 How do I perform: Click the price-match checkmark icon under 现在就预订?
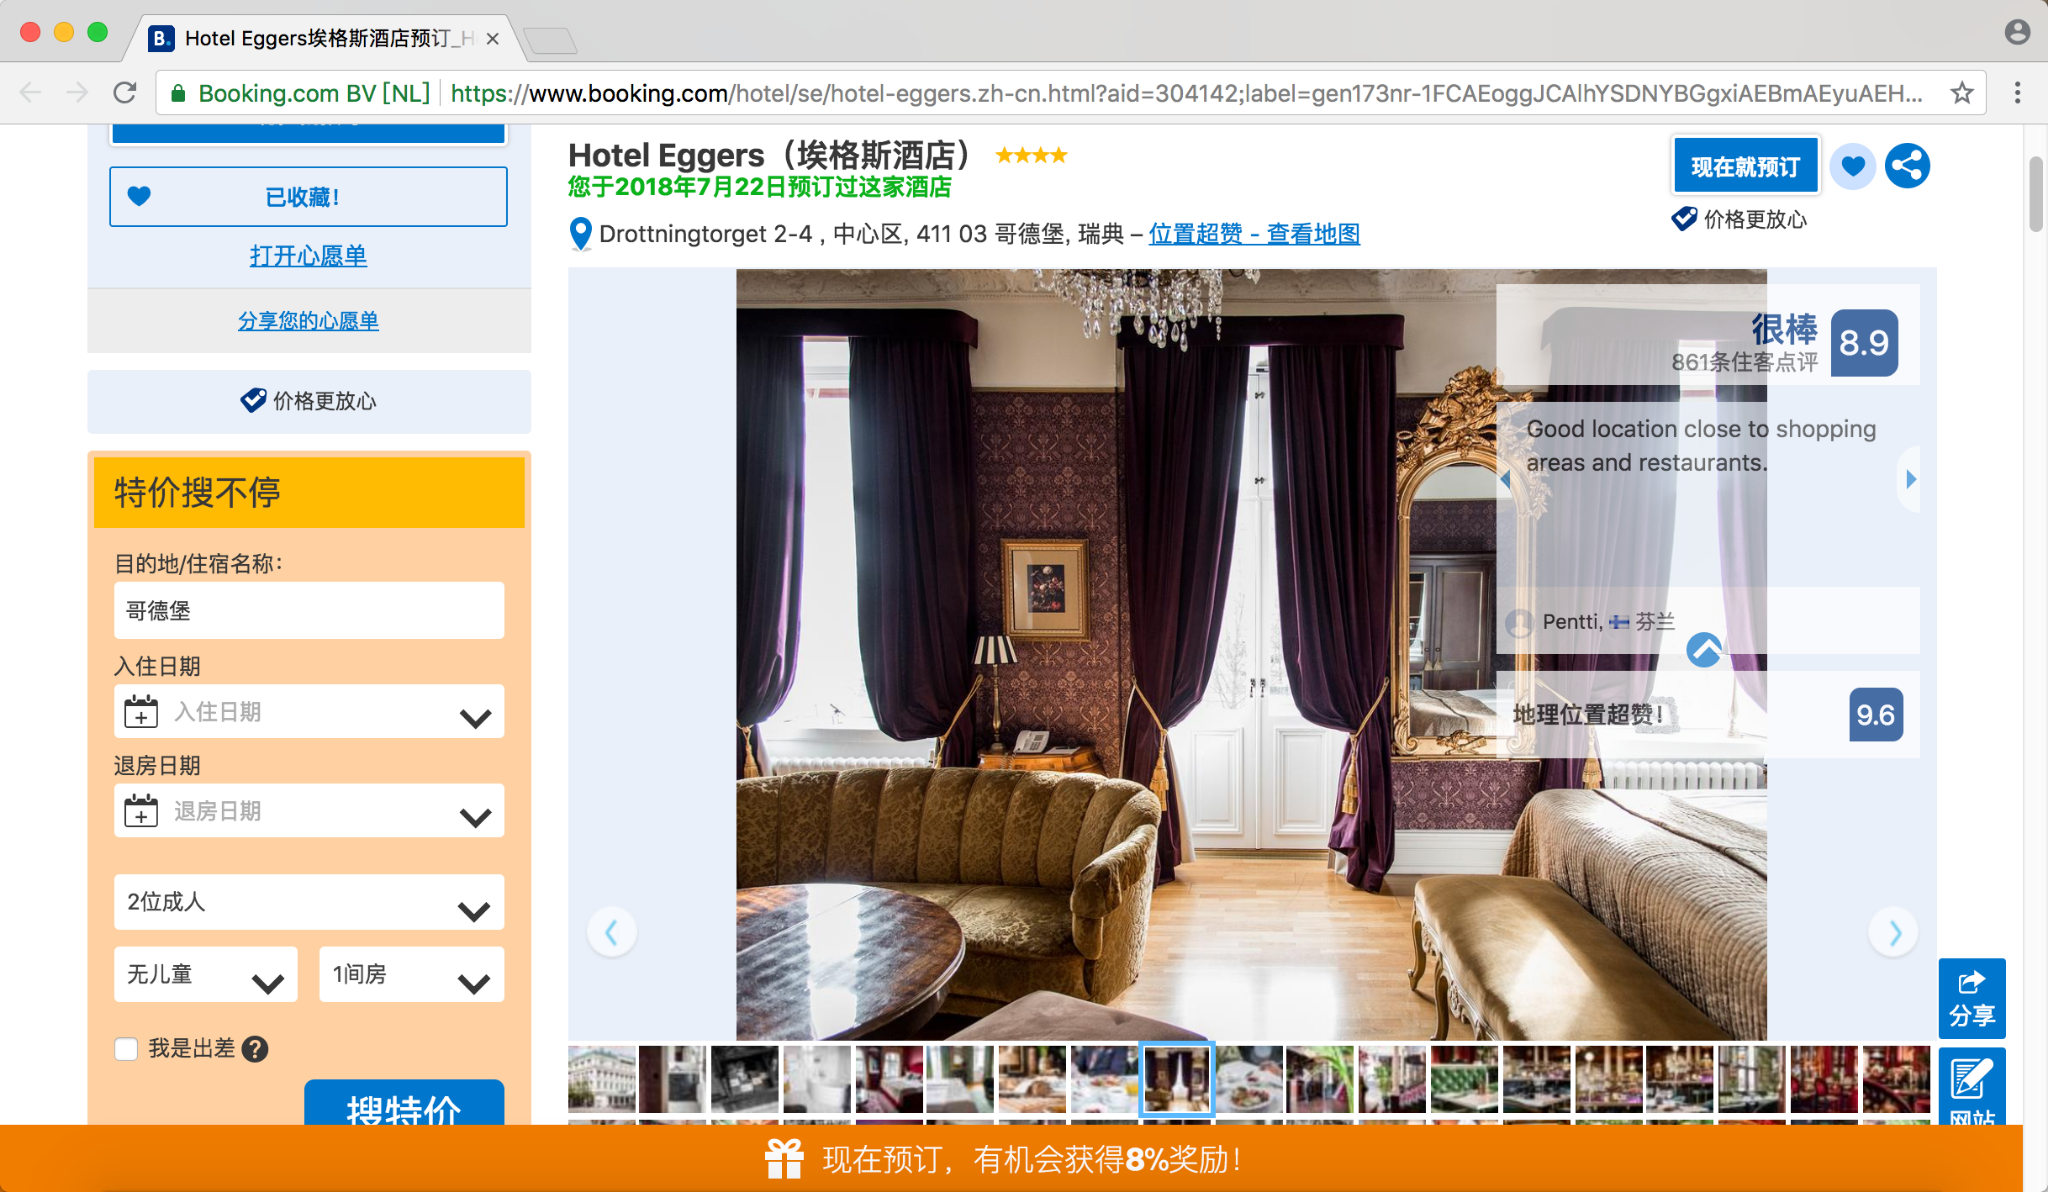click(1684, 218)
